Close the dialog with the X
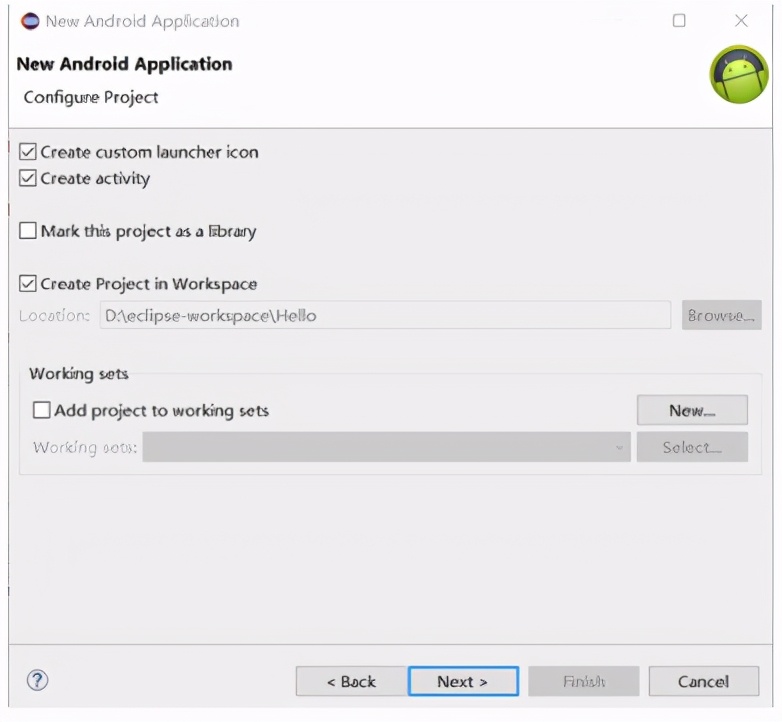The image size is (782, 722). click(x=741, y=20)
